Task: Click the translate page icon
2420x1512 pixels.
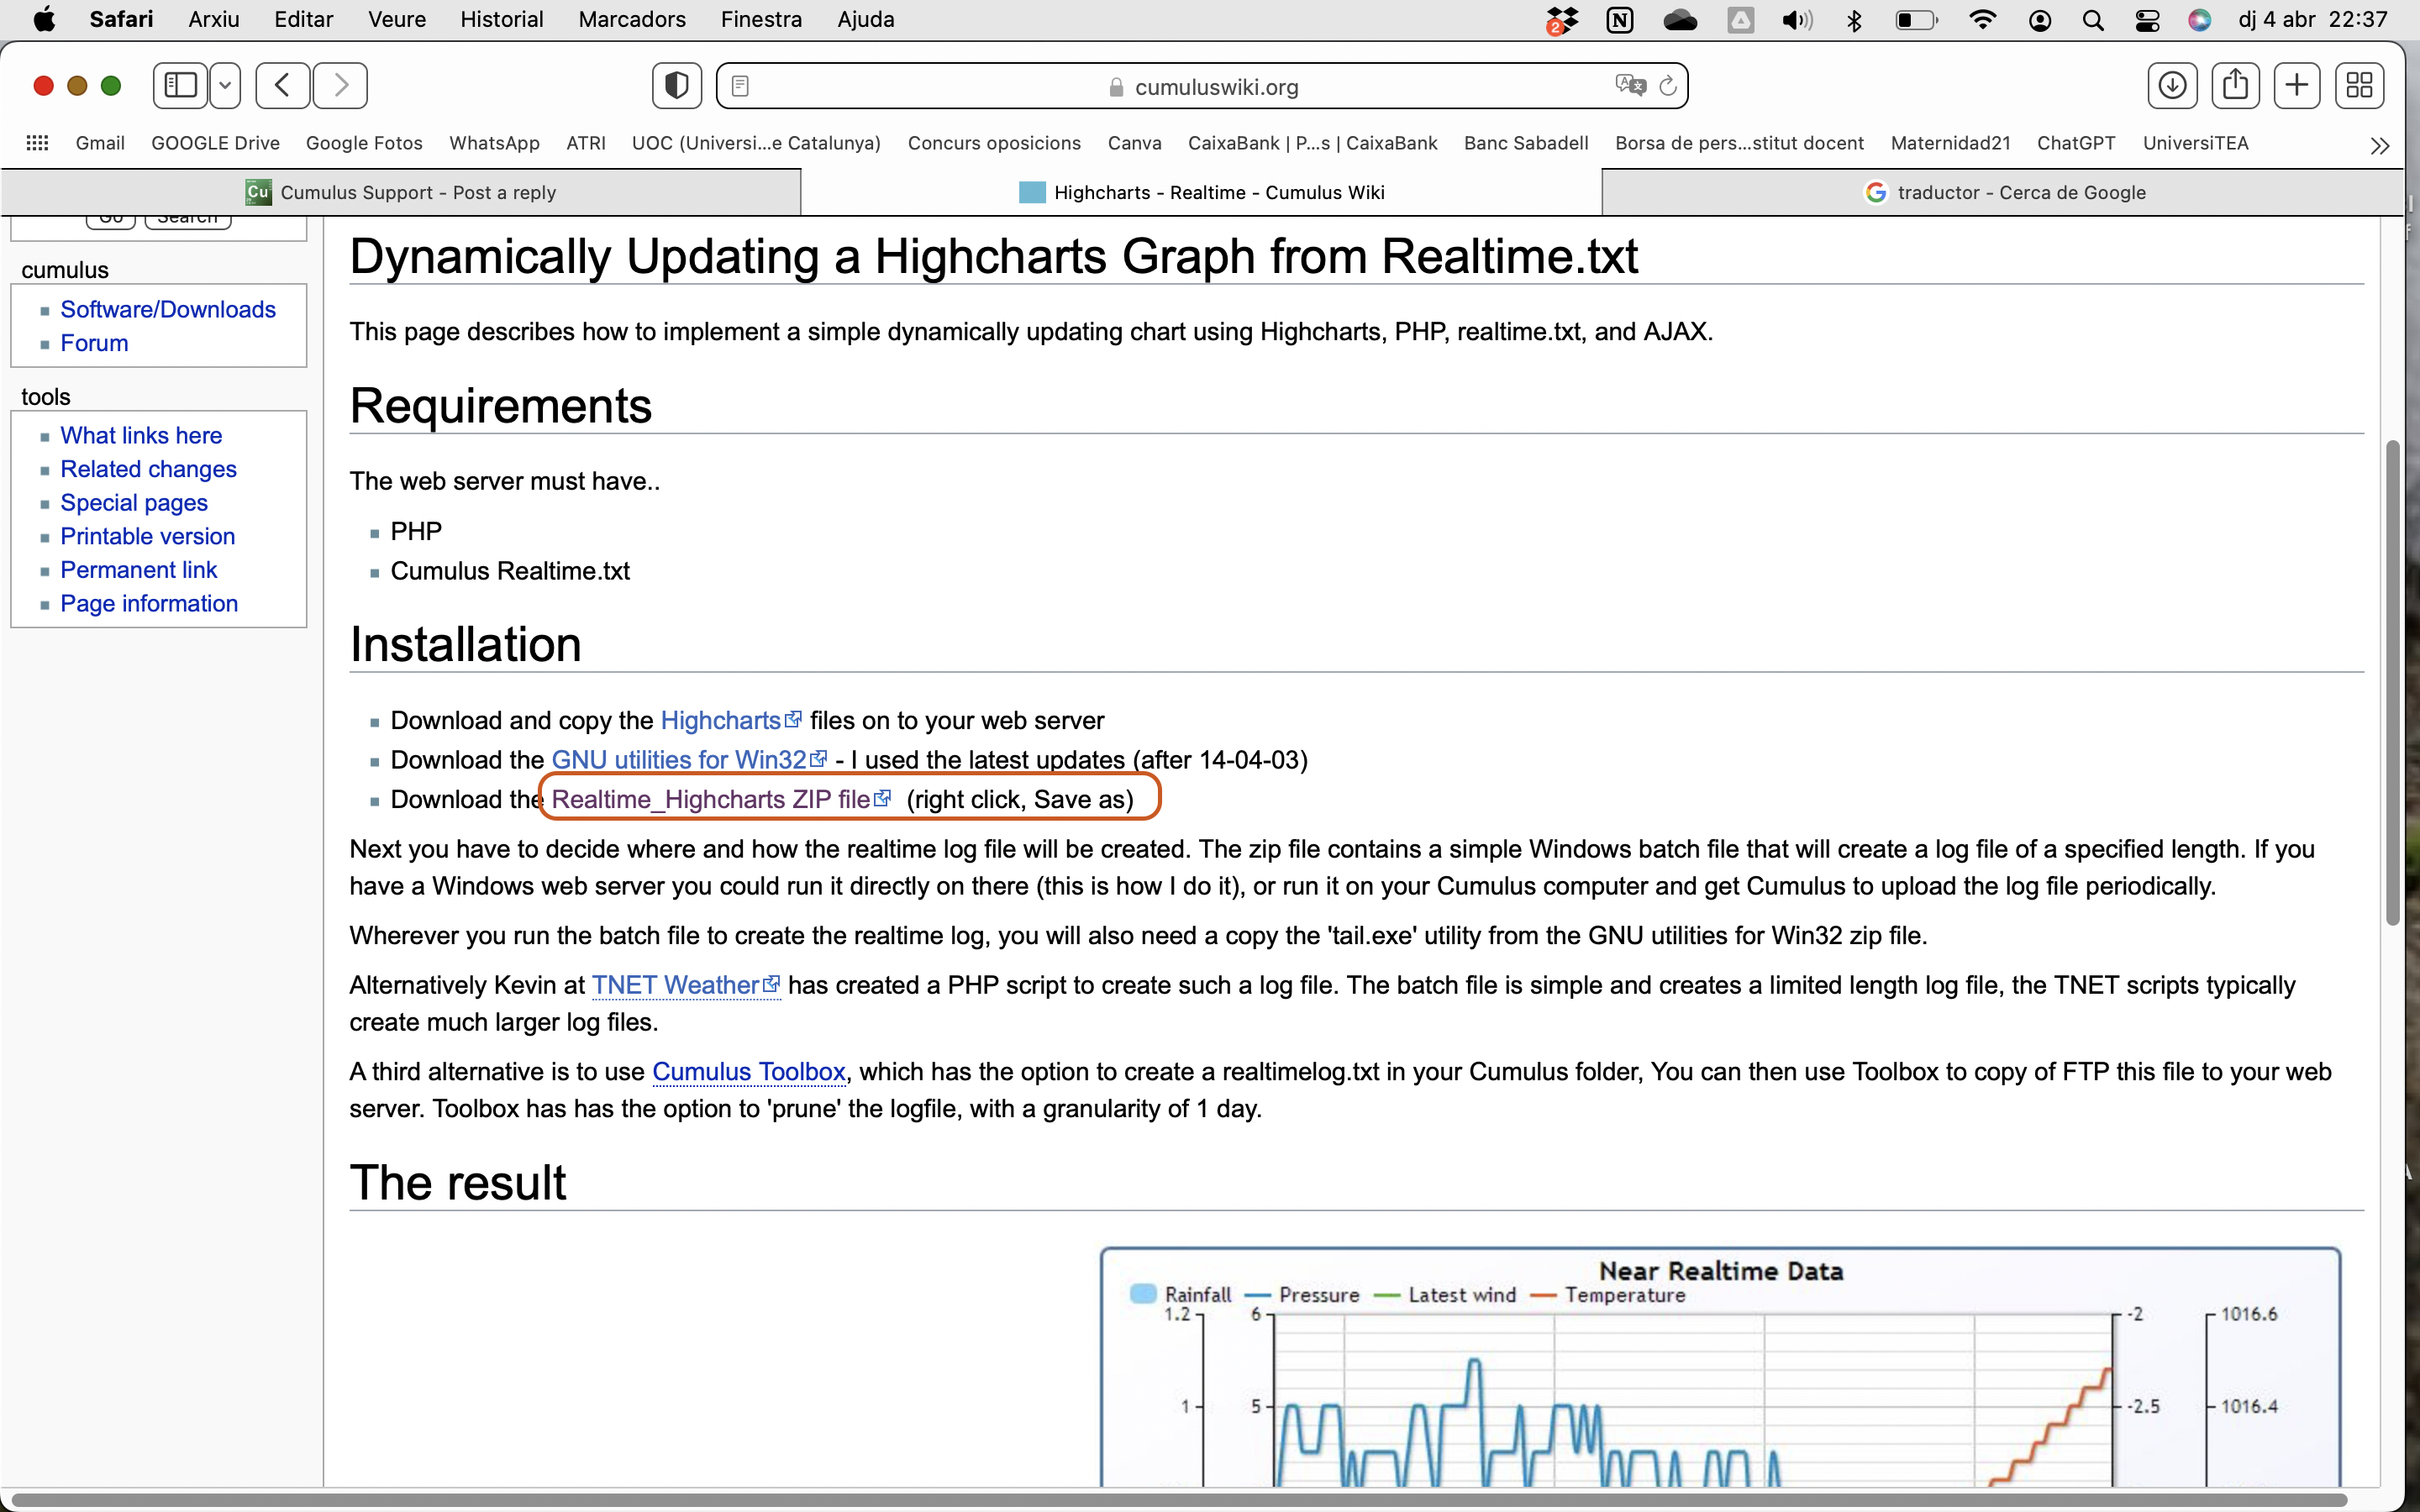Action: pos(1629,85)
